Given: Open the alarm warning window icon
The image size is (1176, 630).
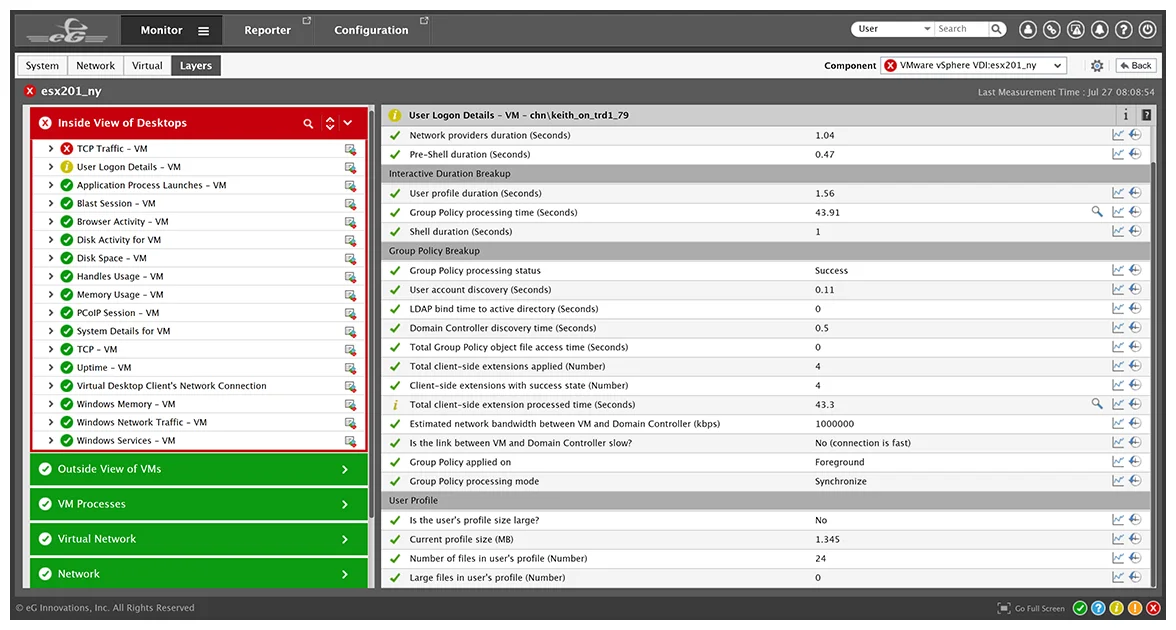Looking at the screenshot, I should pos(1076,29).
